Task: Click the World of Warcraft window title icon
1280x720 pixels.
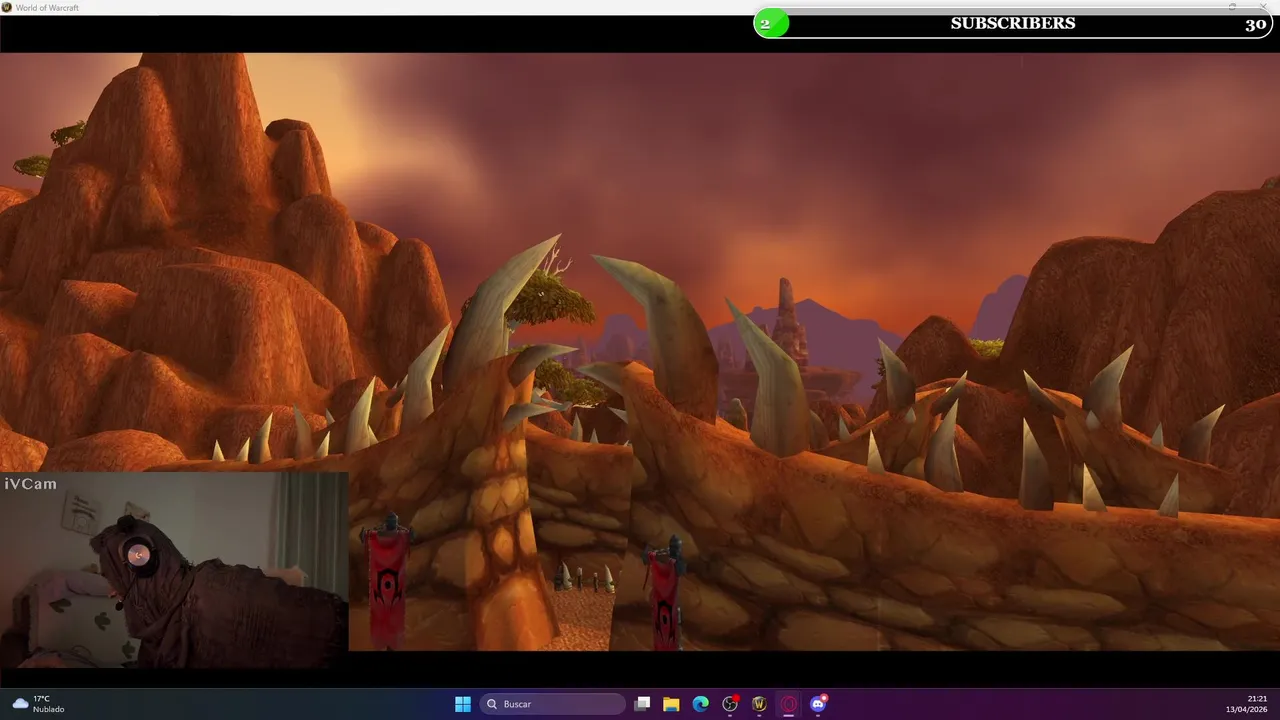Action: [x=7, y=7]
